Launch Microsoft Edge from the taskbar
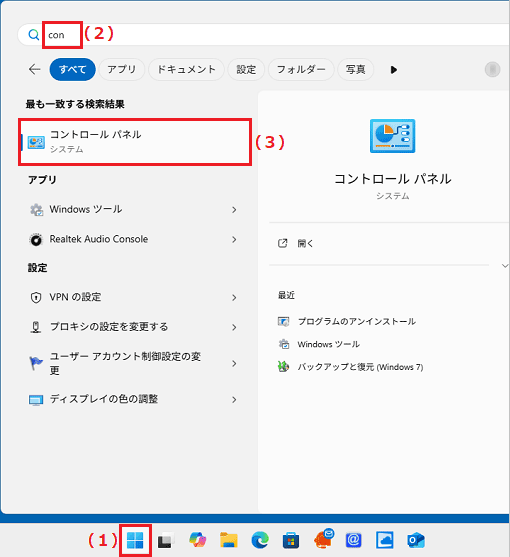Screen dimensions: 510x557 coord(260,540)
